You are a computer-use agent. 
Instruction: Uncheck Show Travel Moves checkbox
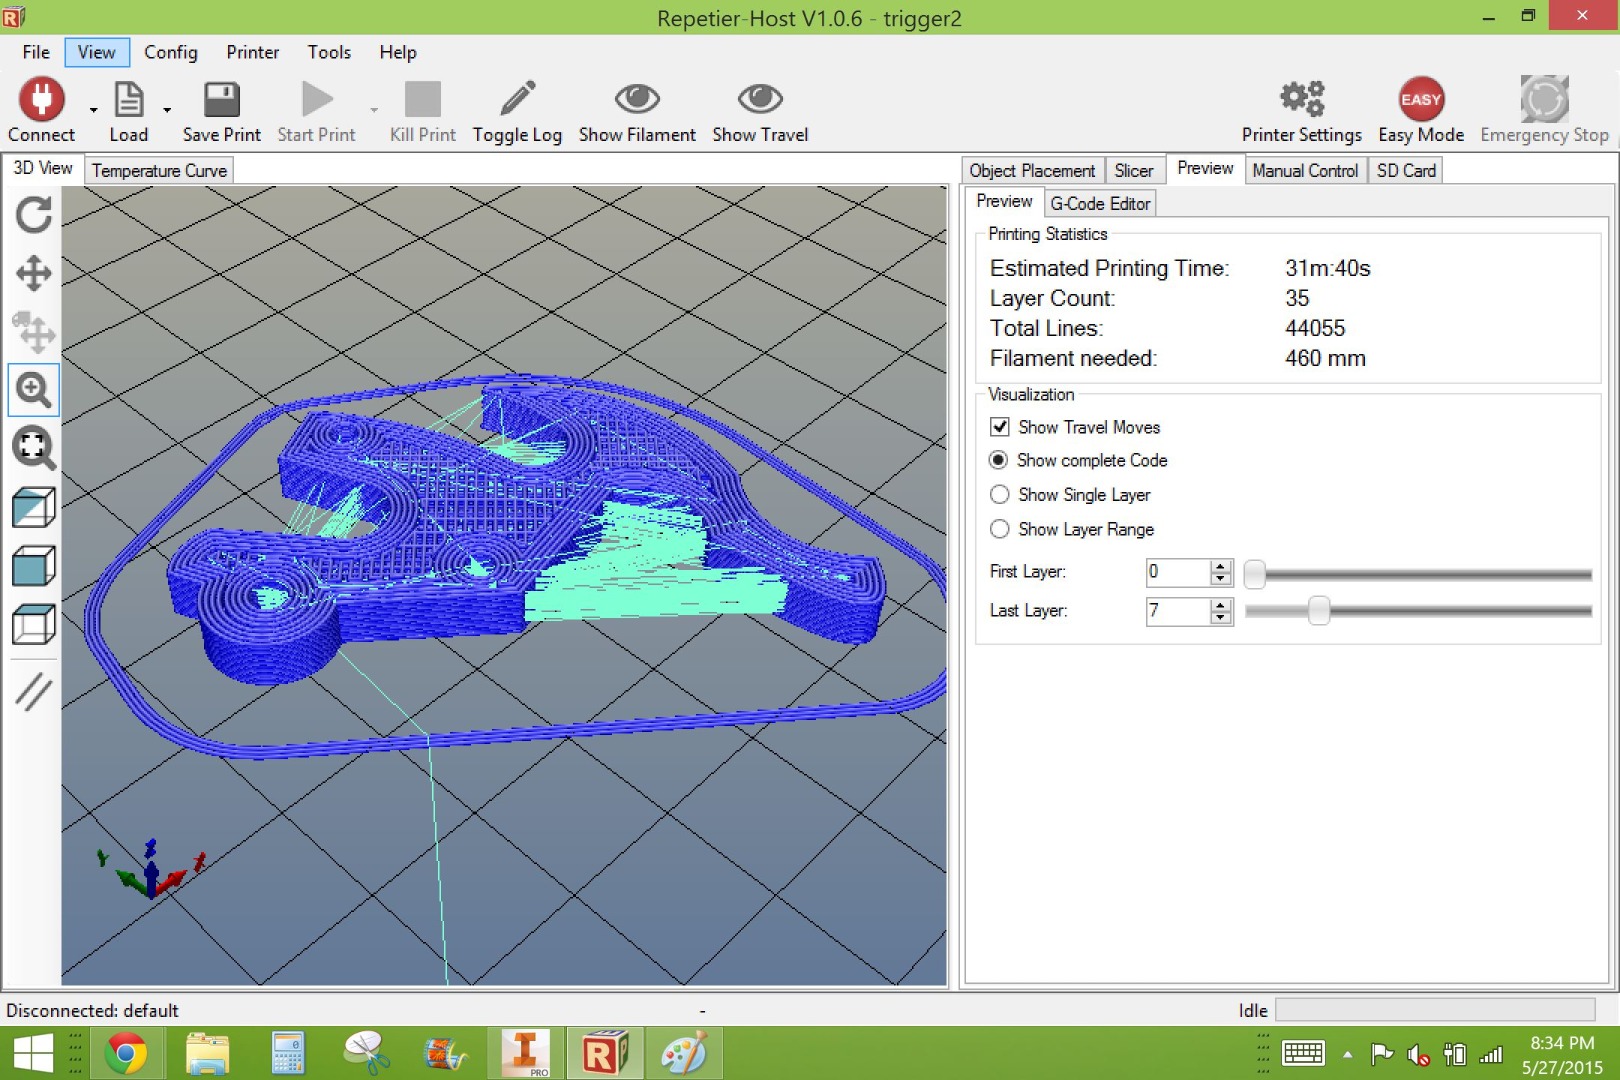[999, 427]
